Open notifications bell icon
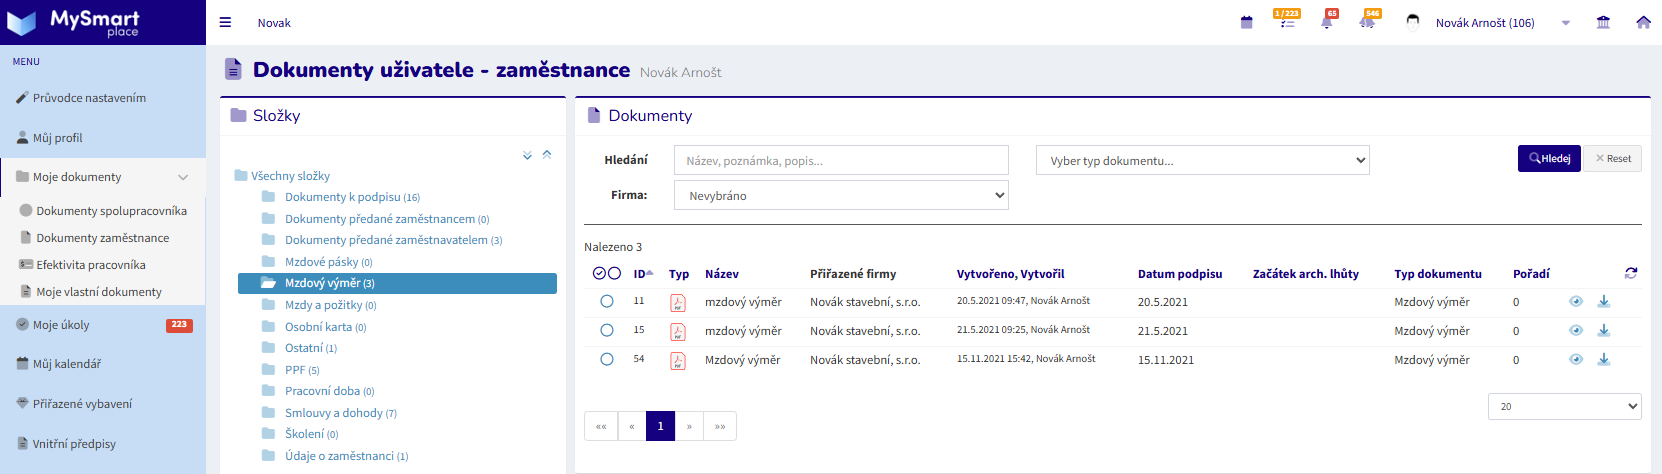Screen dimensions: 1662x474 1327,22
